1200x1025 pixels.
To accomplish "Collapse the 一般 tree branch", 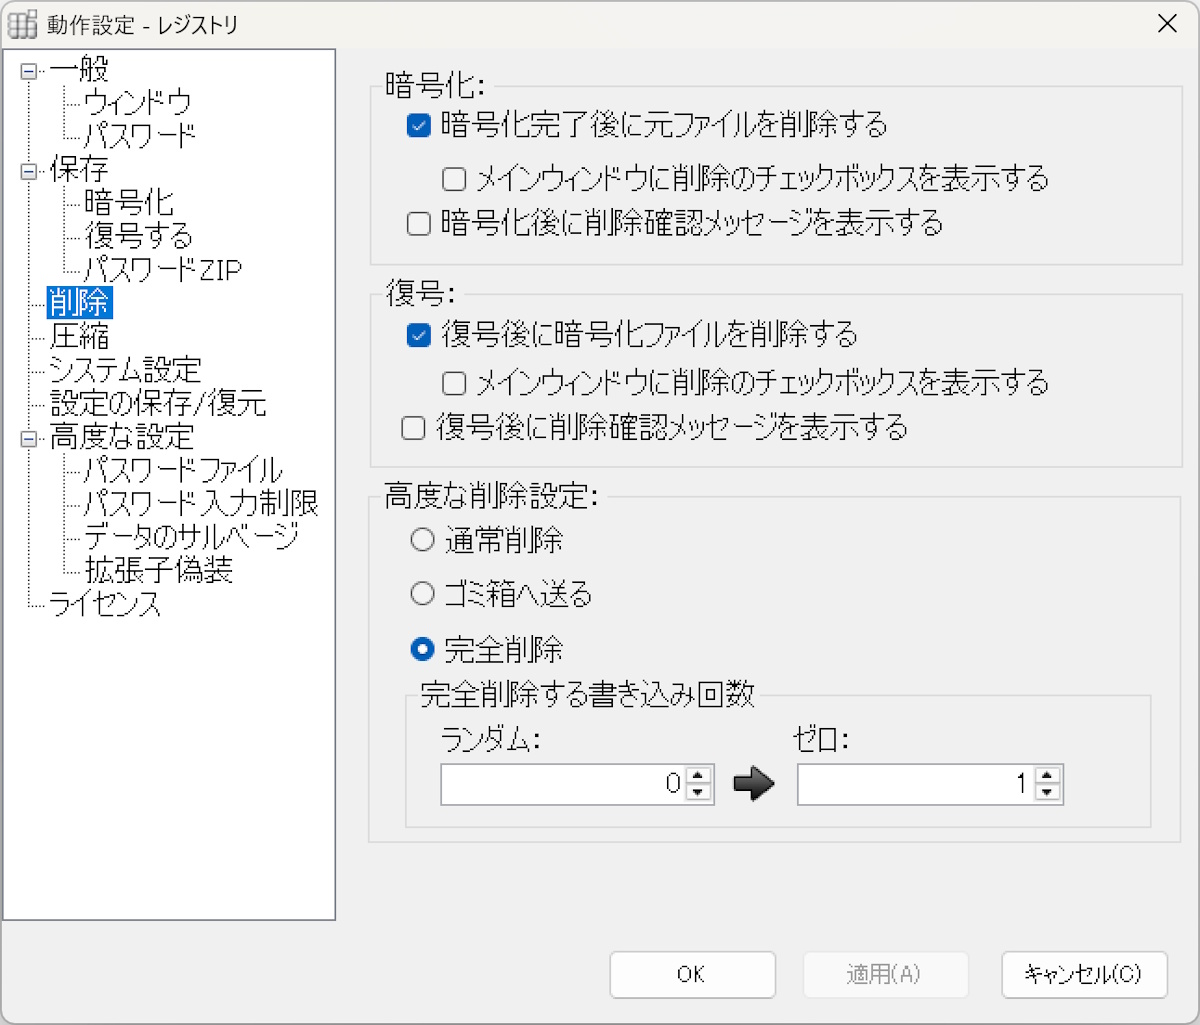I will pos(28,70).
